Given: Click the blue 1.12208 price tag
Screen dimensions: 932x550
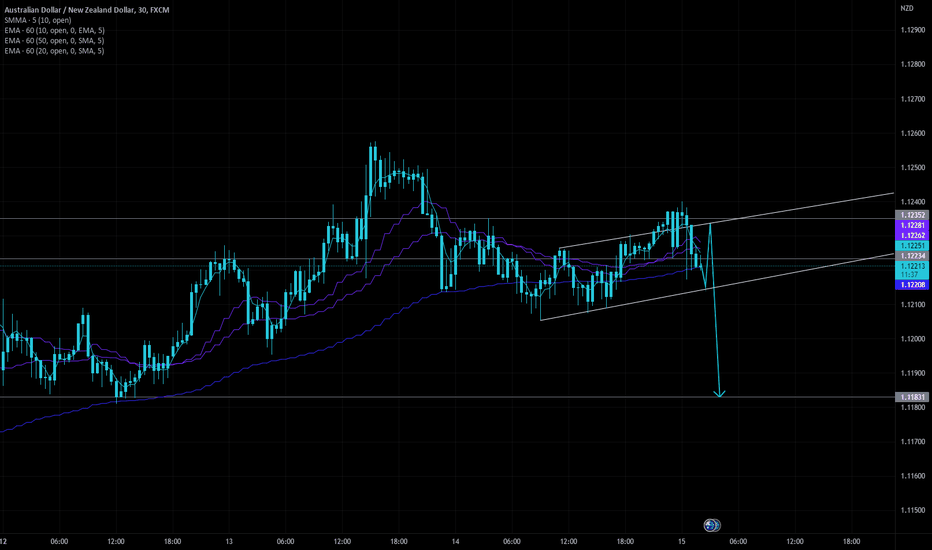Looking at the screenshot, I should pyautogui.click(x=912, y=285).
